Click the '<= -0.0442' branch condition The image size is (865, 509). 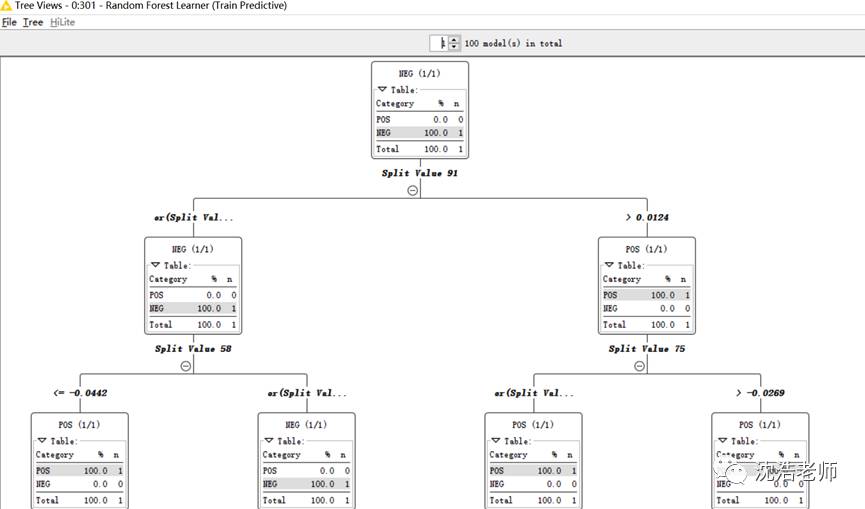coord(80,393)
